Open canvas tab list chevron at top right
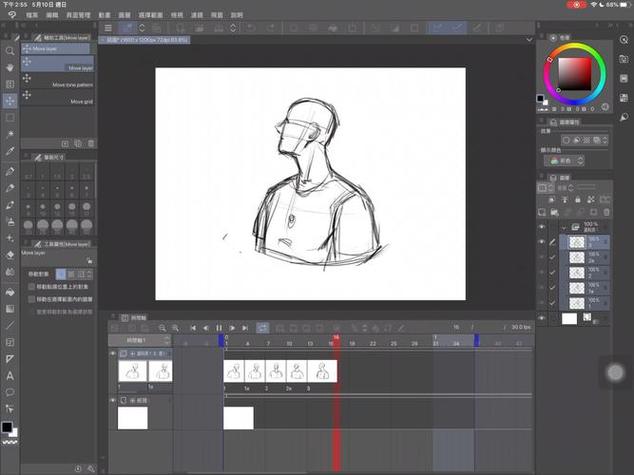Screen dimensions: 634x475 coord(529,40)
